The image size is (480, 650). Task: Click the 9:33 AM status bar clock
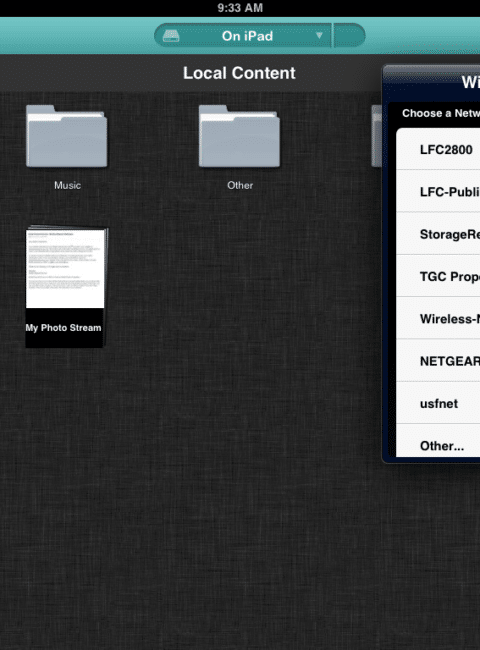click(x=240, y=8)
